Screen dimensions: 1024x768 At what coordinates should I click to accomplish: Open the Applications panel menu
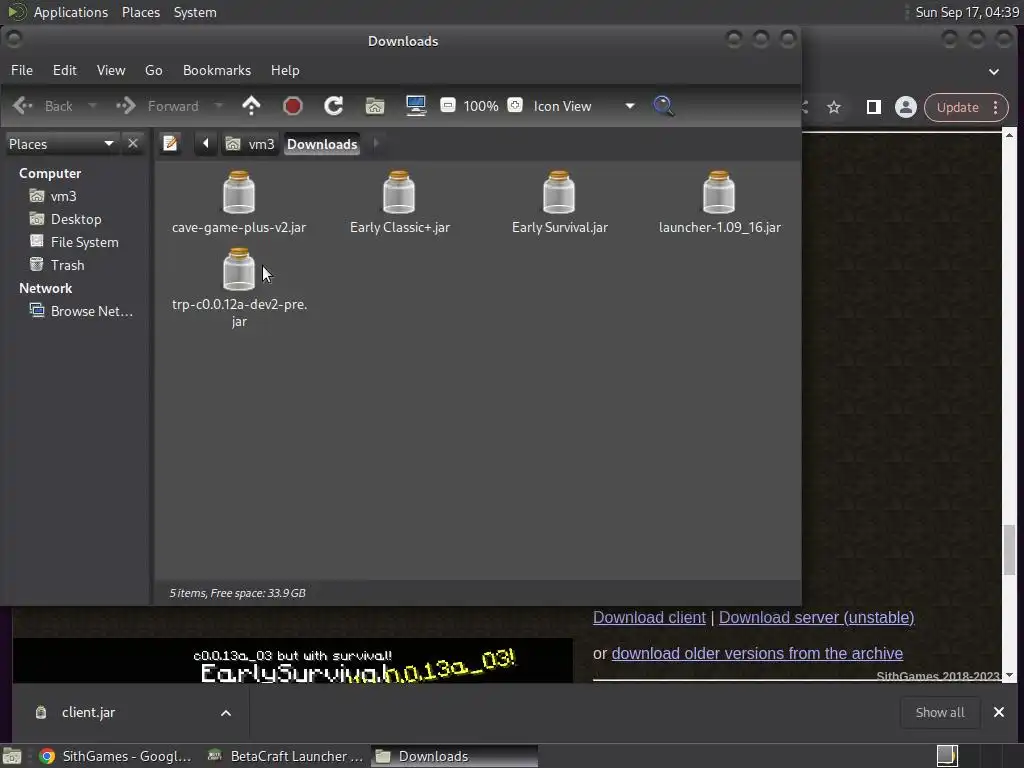click(71, 12)
